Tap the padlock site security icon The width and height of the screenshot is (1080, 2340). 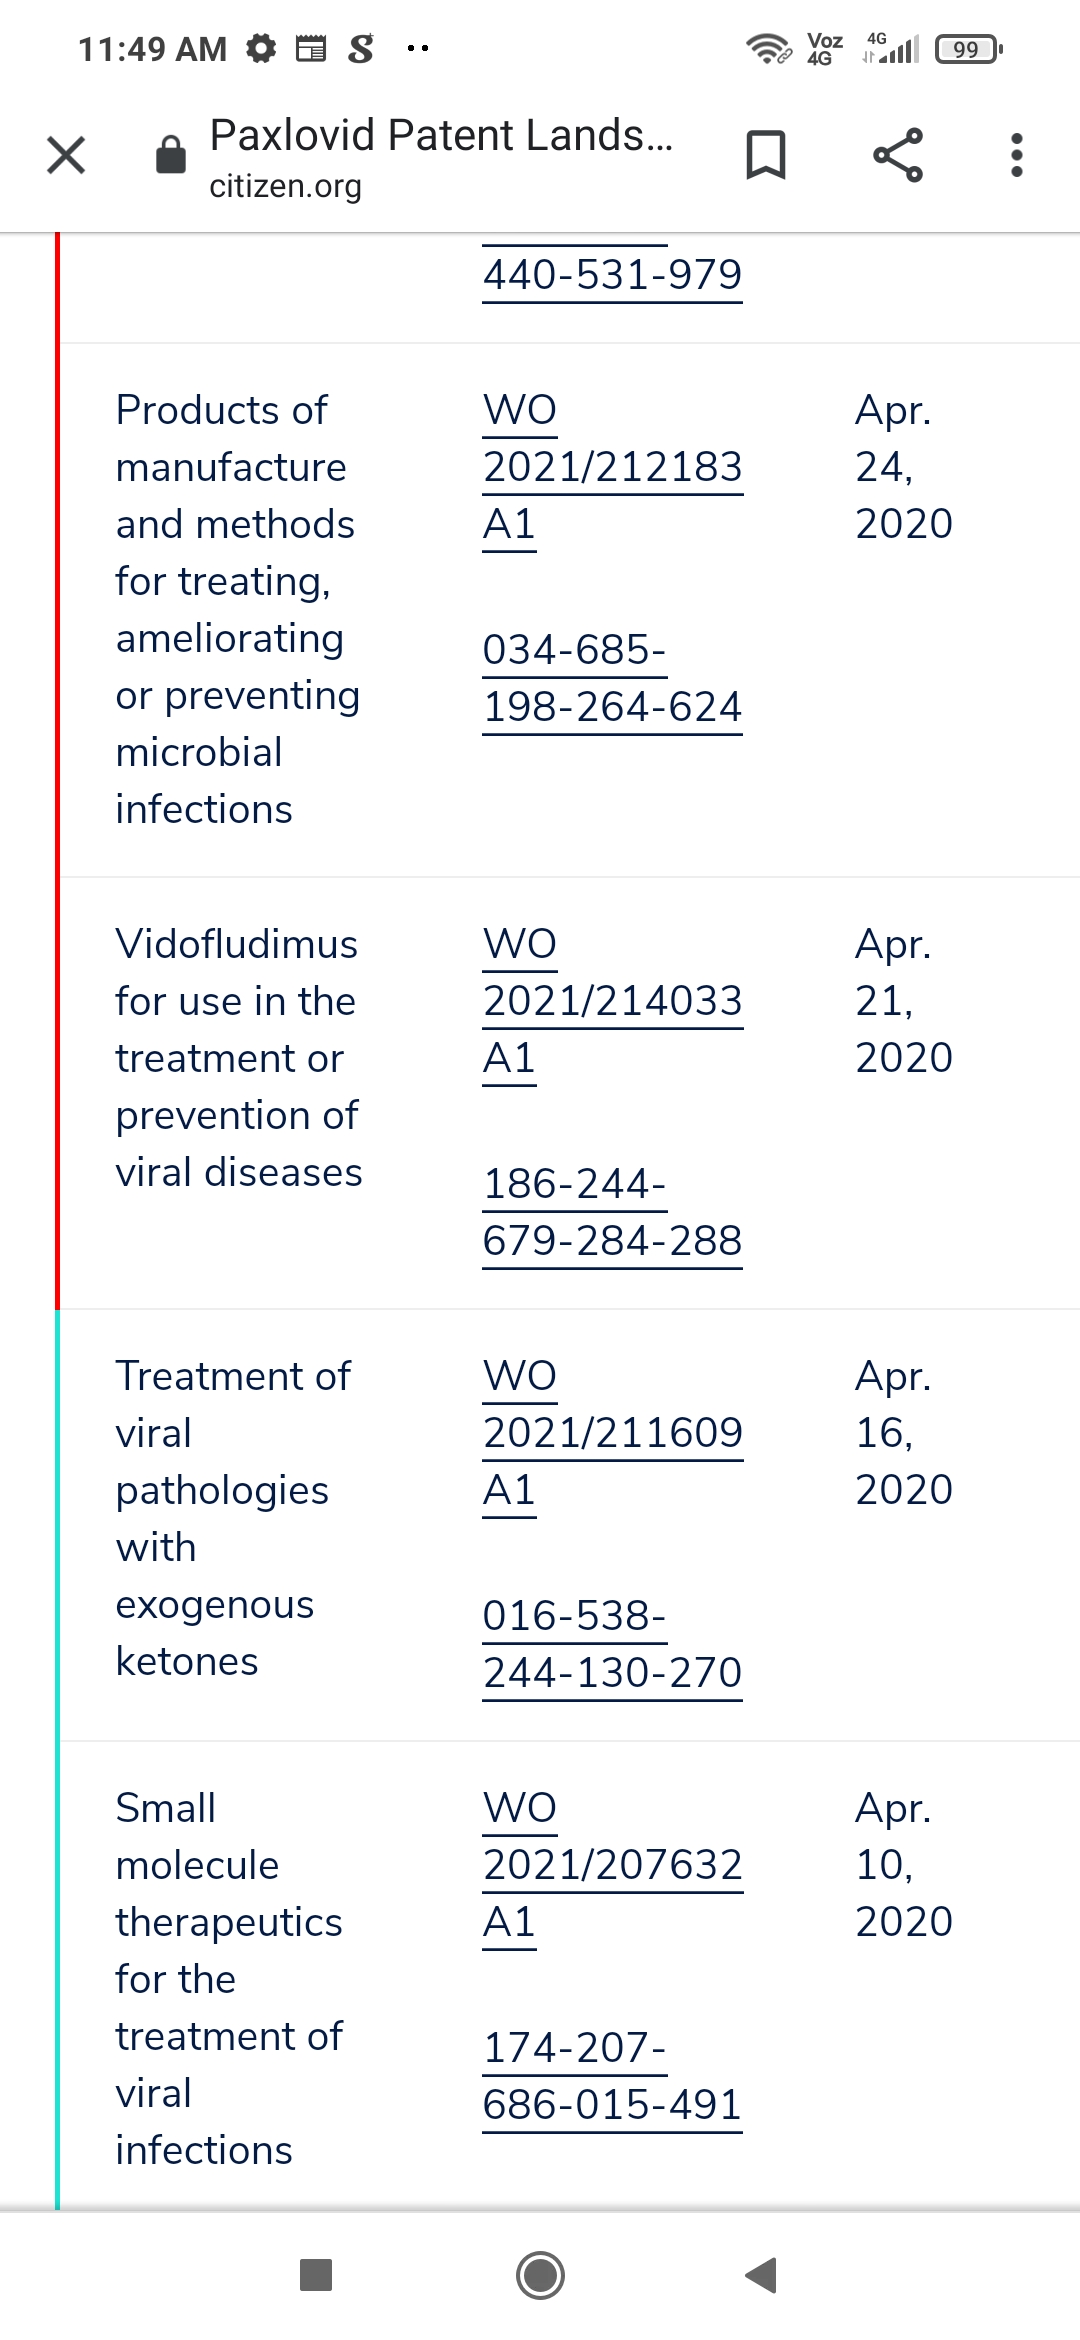tap(171, 156)
